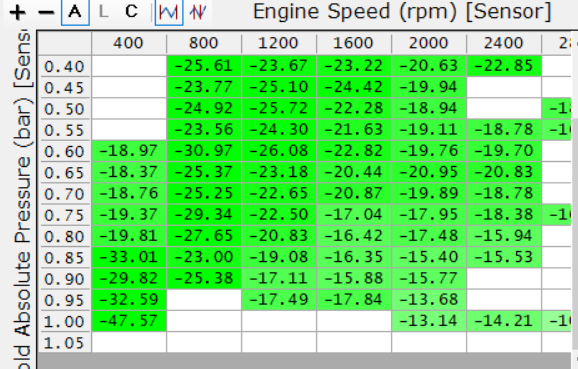The width and height of the screenshot is (578, 369).
Task: Click the cell with value -24.30
Action: (279, 130)
